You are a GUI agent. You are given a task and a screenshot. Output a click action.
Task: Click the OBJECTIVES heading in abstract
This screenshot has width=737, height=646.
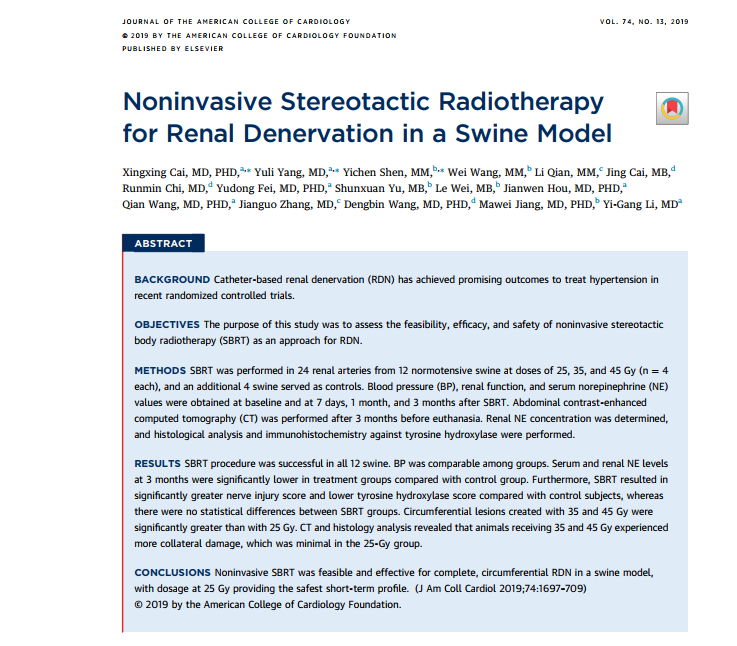[x=168, y=325]
